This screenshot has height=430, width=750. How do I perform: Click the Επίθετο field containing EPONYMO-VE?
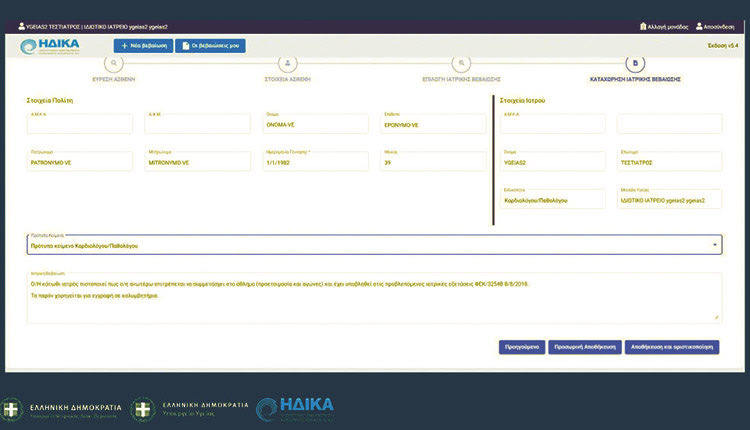pos(433,123)
